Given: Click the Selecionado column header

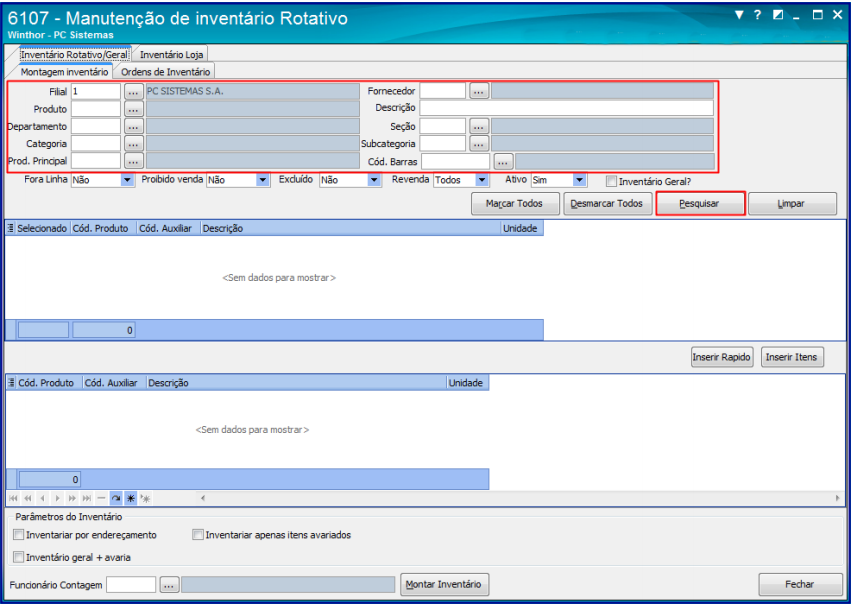Looking at the screenshot, I should [42, 228].
